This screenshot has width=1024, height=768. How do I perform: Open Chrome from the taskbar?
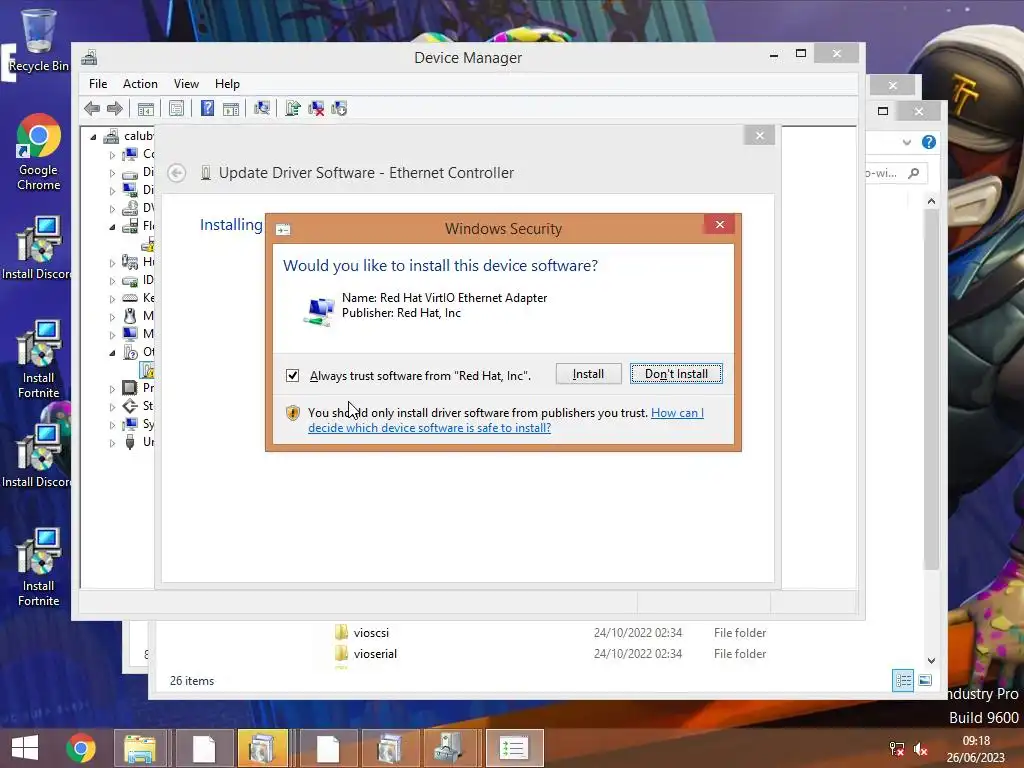pos(81,748)
